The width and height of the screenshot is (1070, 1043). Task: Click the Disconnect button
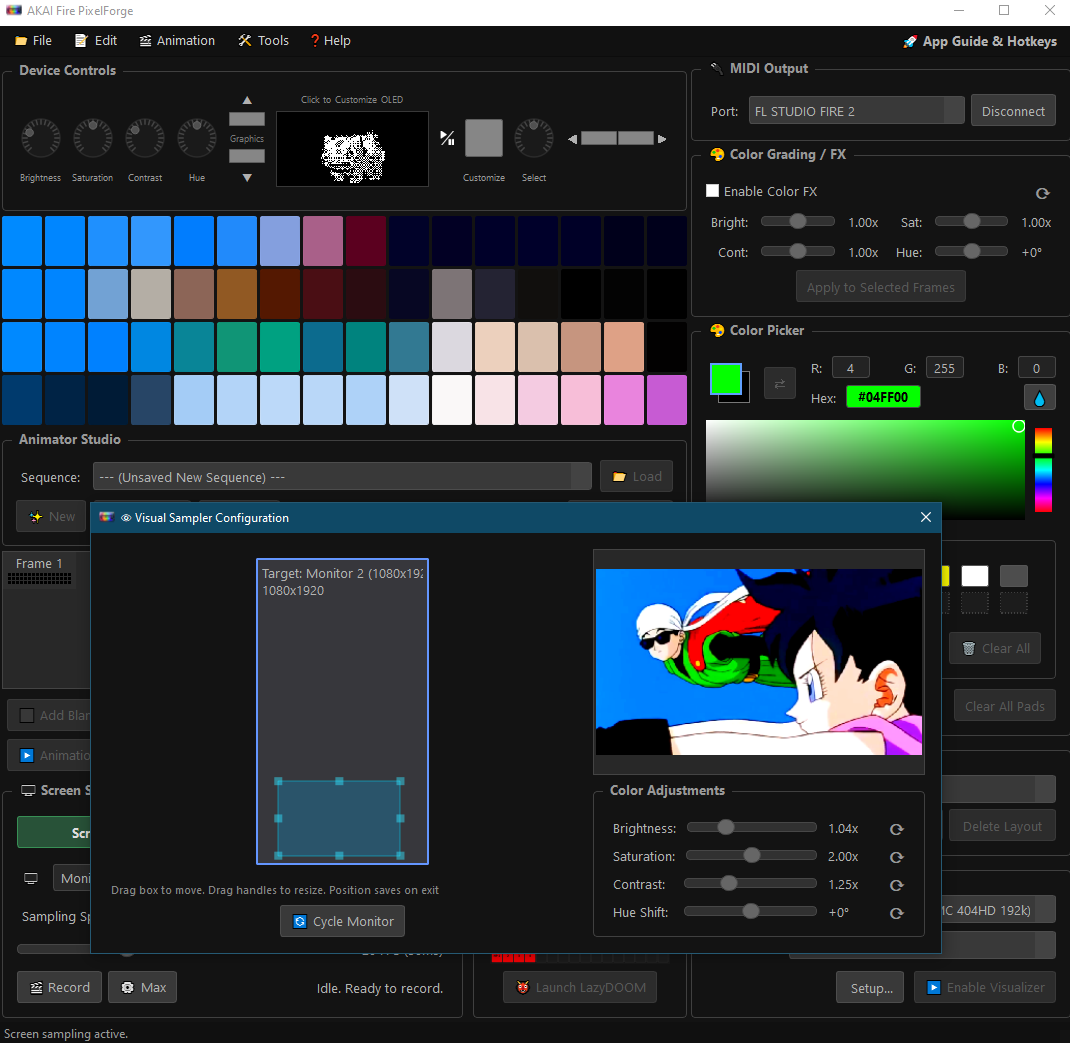pyautogui.click(x=1013, y=111)
